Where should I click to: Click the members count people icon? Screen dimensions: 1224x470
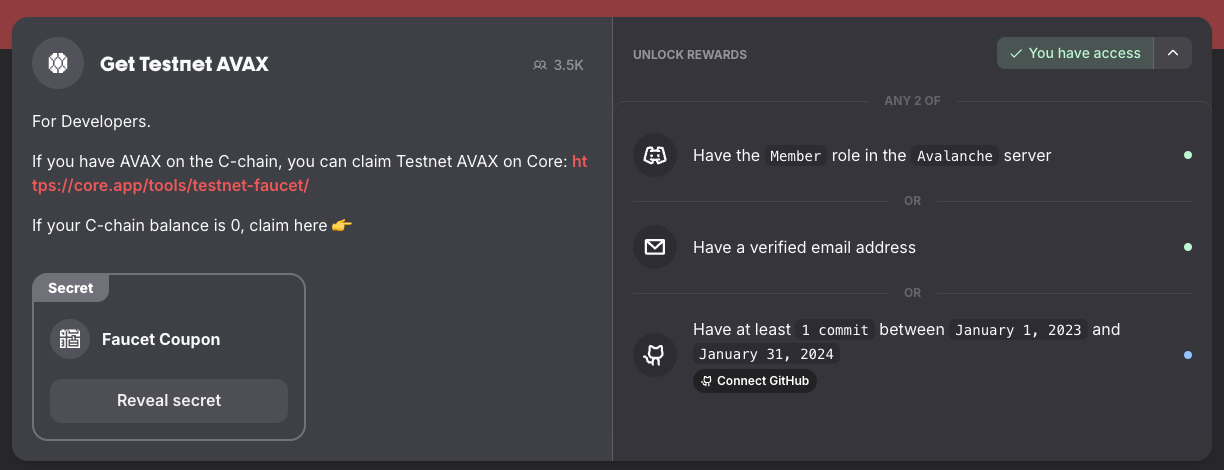click(x=540, y=65)
